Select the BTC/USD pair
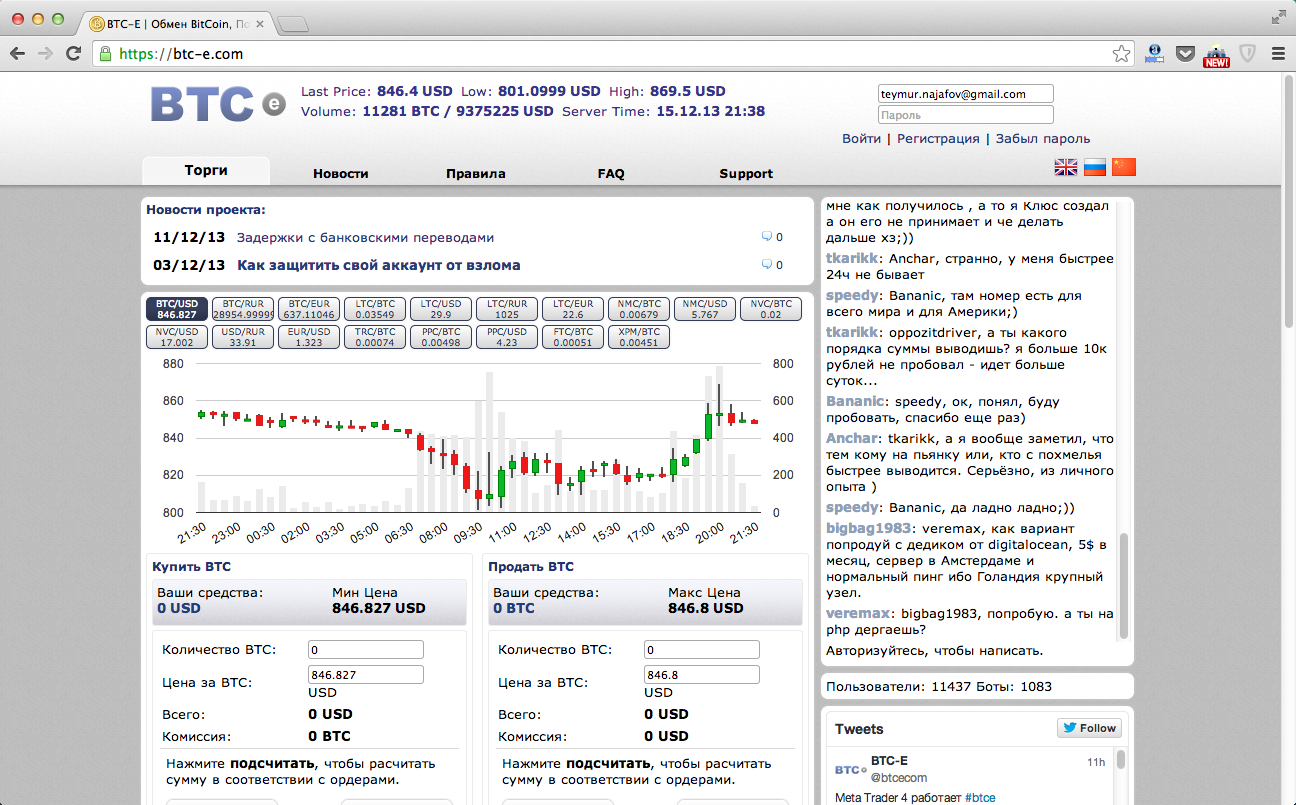The image size is (1296, 805). pos(177,309)
